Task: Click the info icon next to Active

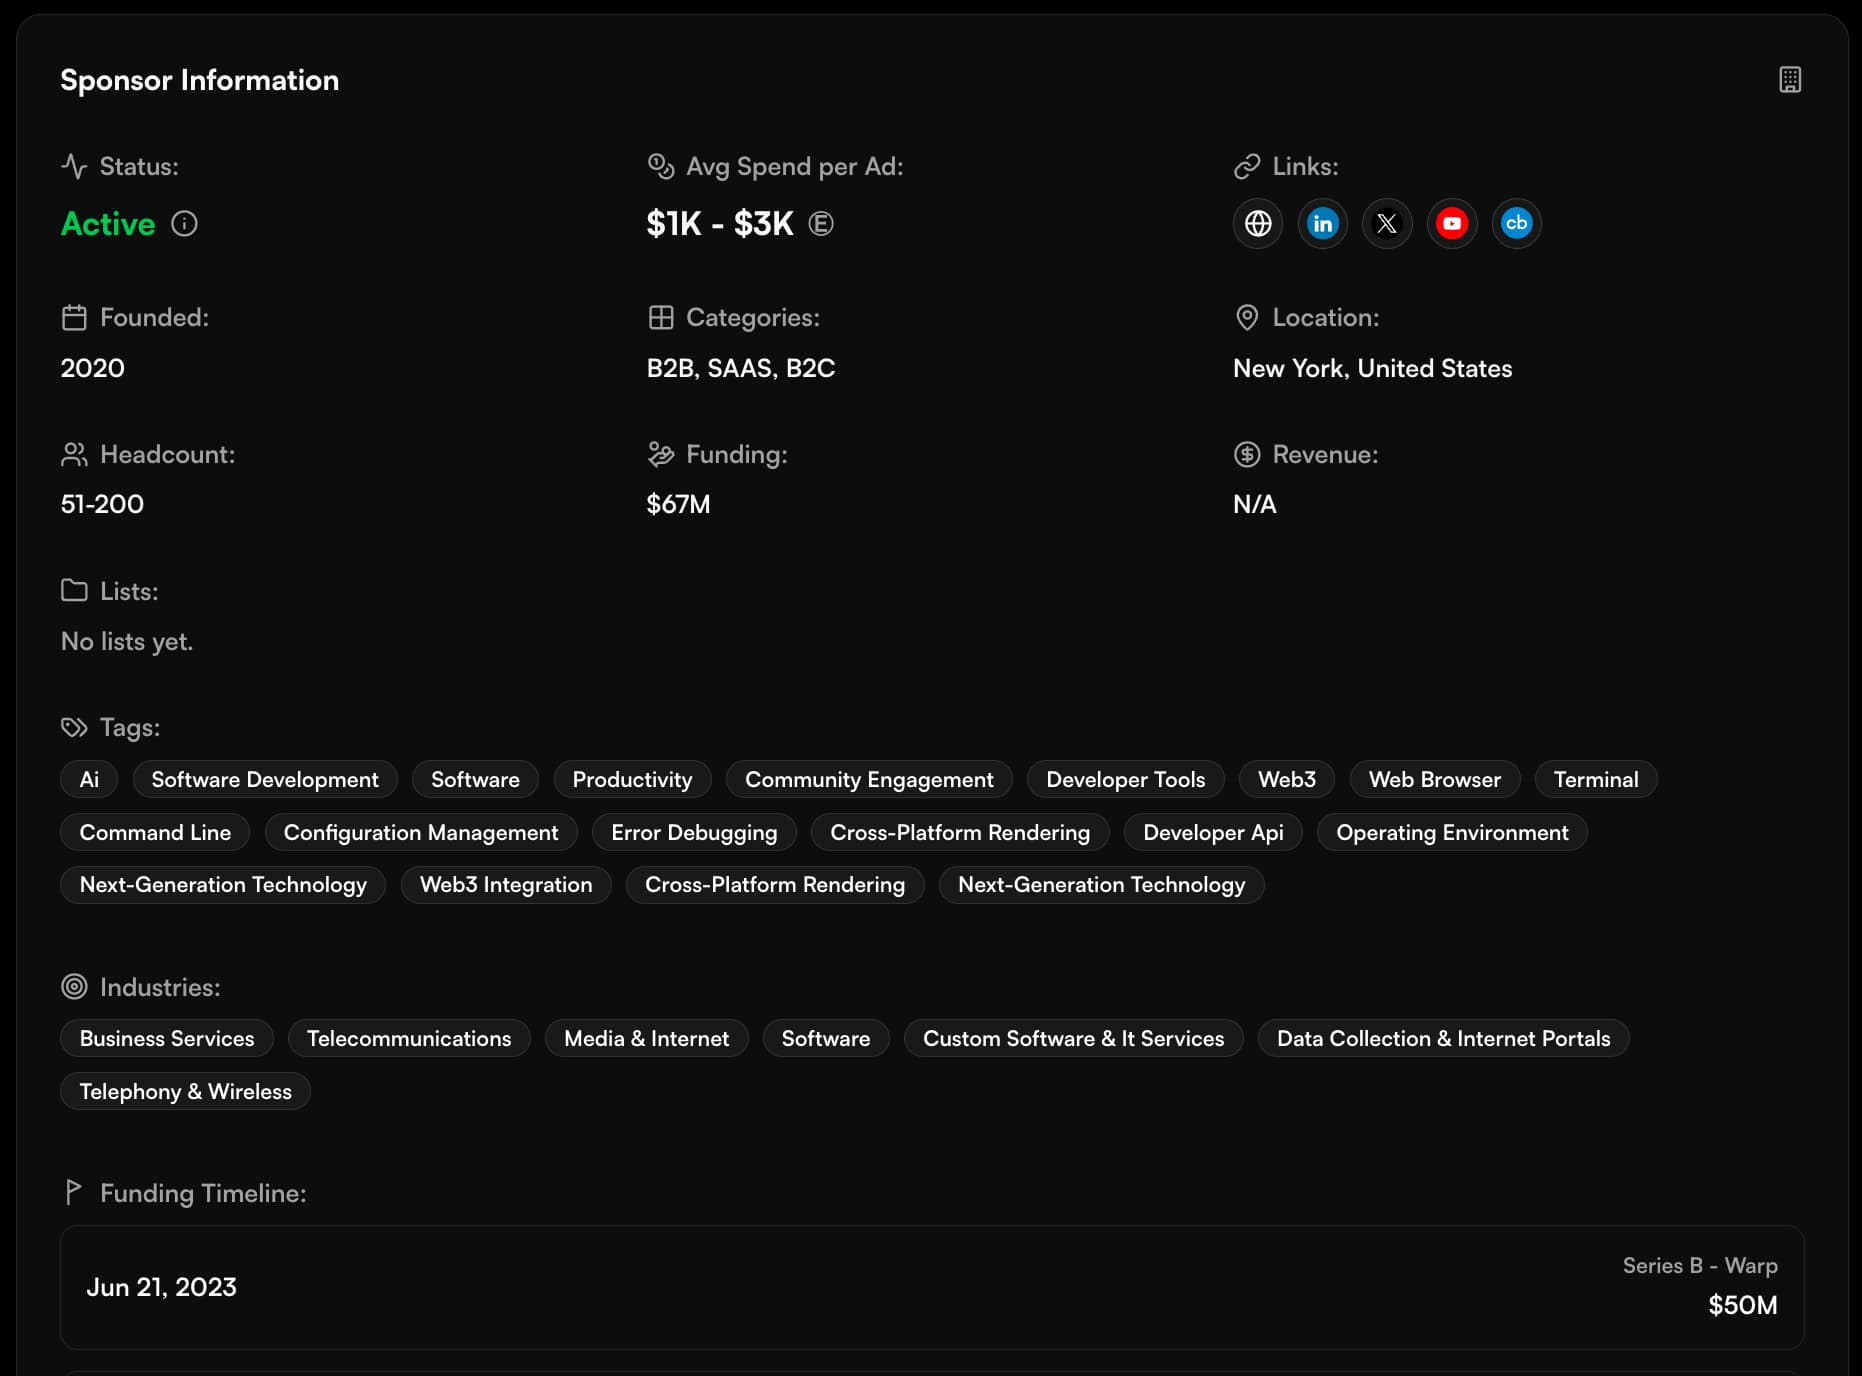Action: [184, 223]
